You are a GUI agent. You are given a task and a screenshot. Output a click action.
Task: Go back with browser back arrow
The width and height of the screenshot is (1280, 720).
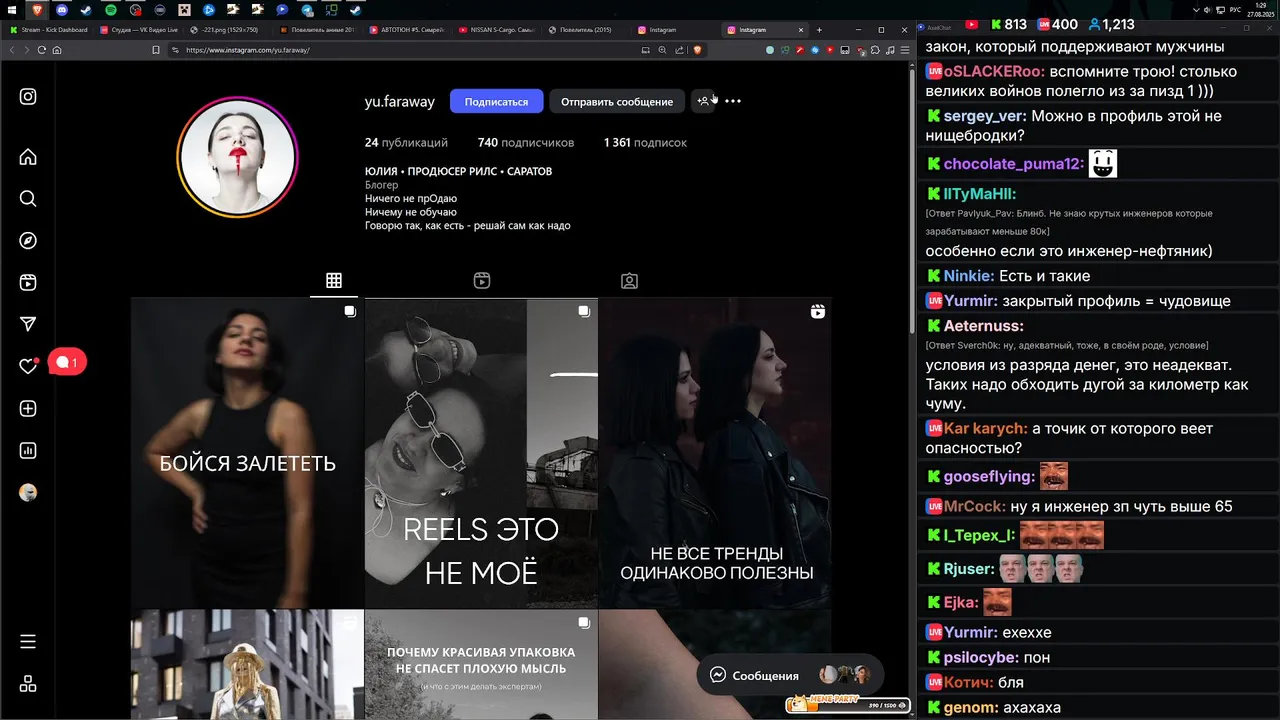pyautogui.click(x=12, y=50)
